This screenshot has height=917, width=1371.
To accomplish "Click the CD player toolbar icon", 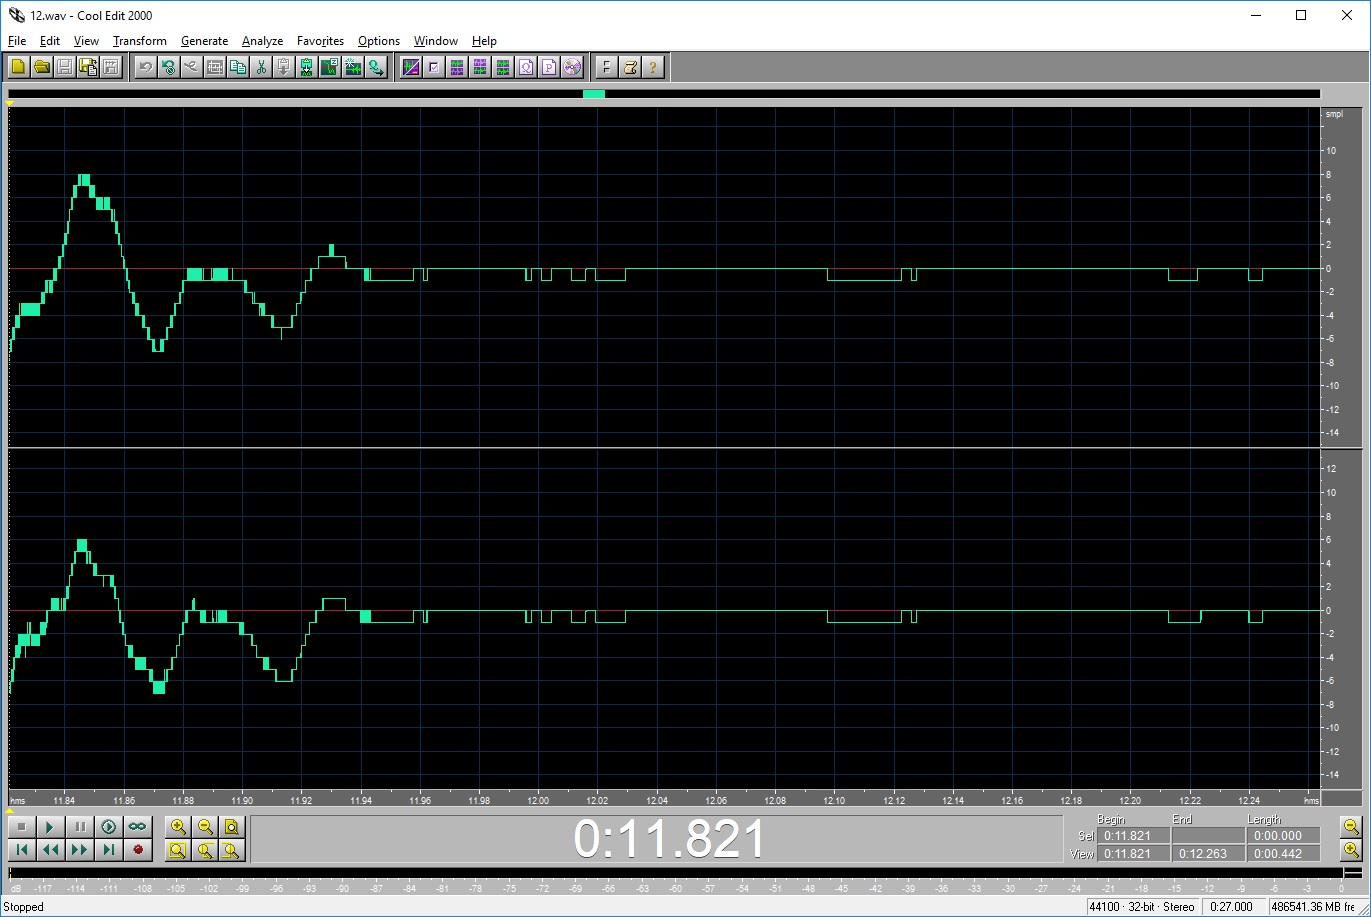I will coord(572,67).
